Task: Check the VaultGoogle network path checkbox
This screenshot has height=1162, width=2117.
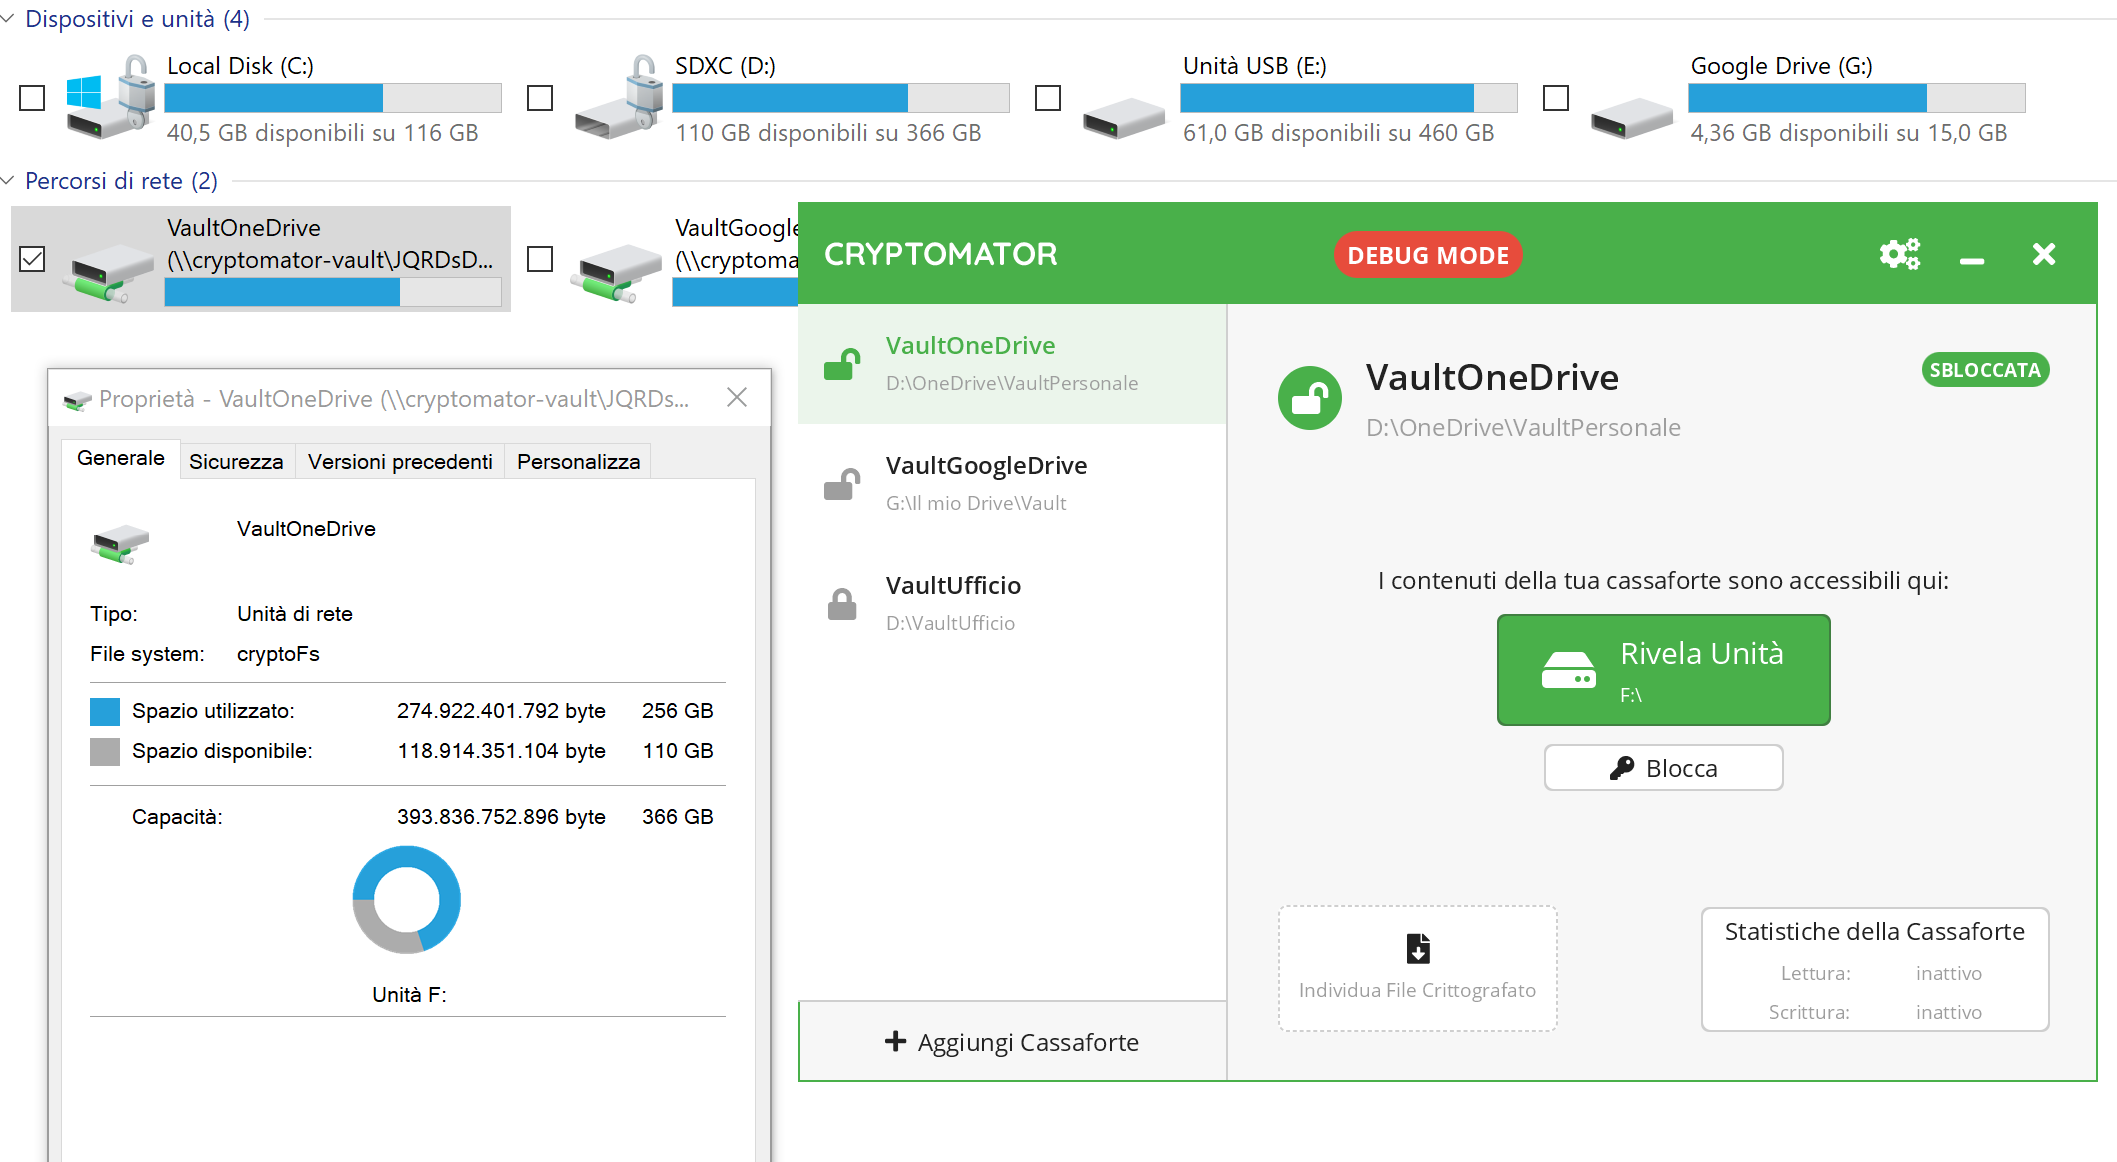Action: tap(540, 260)
